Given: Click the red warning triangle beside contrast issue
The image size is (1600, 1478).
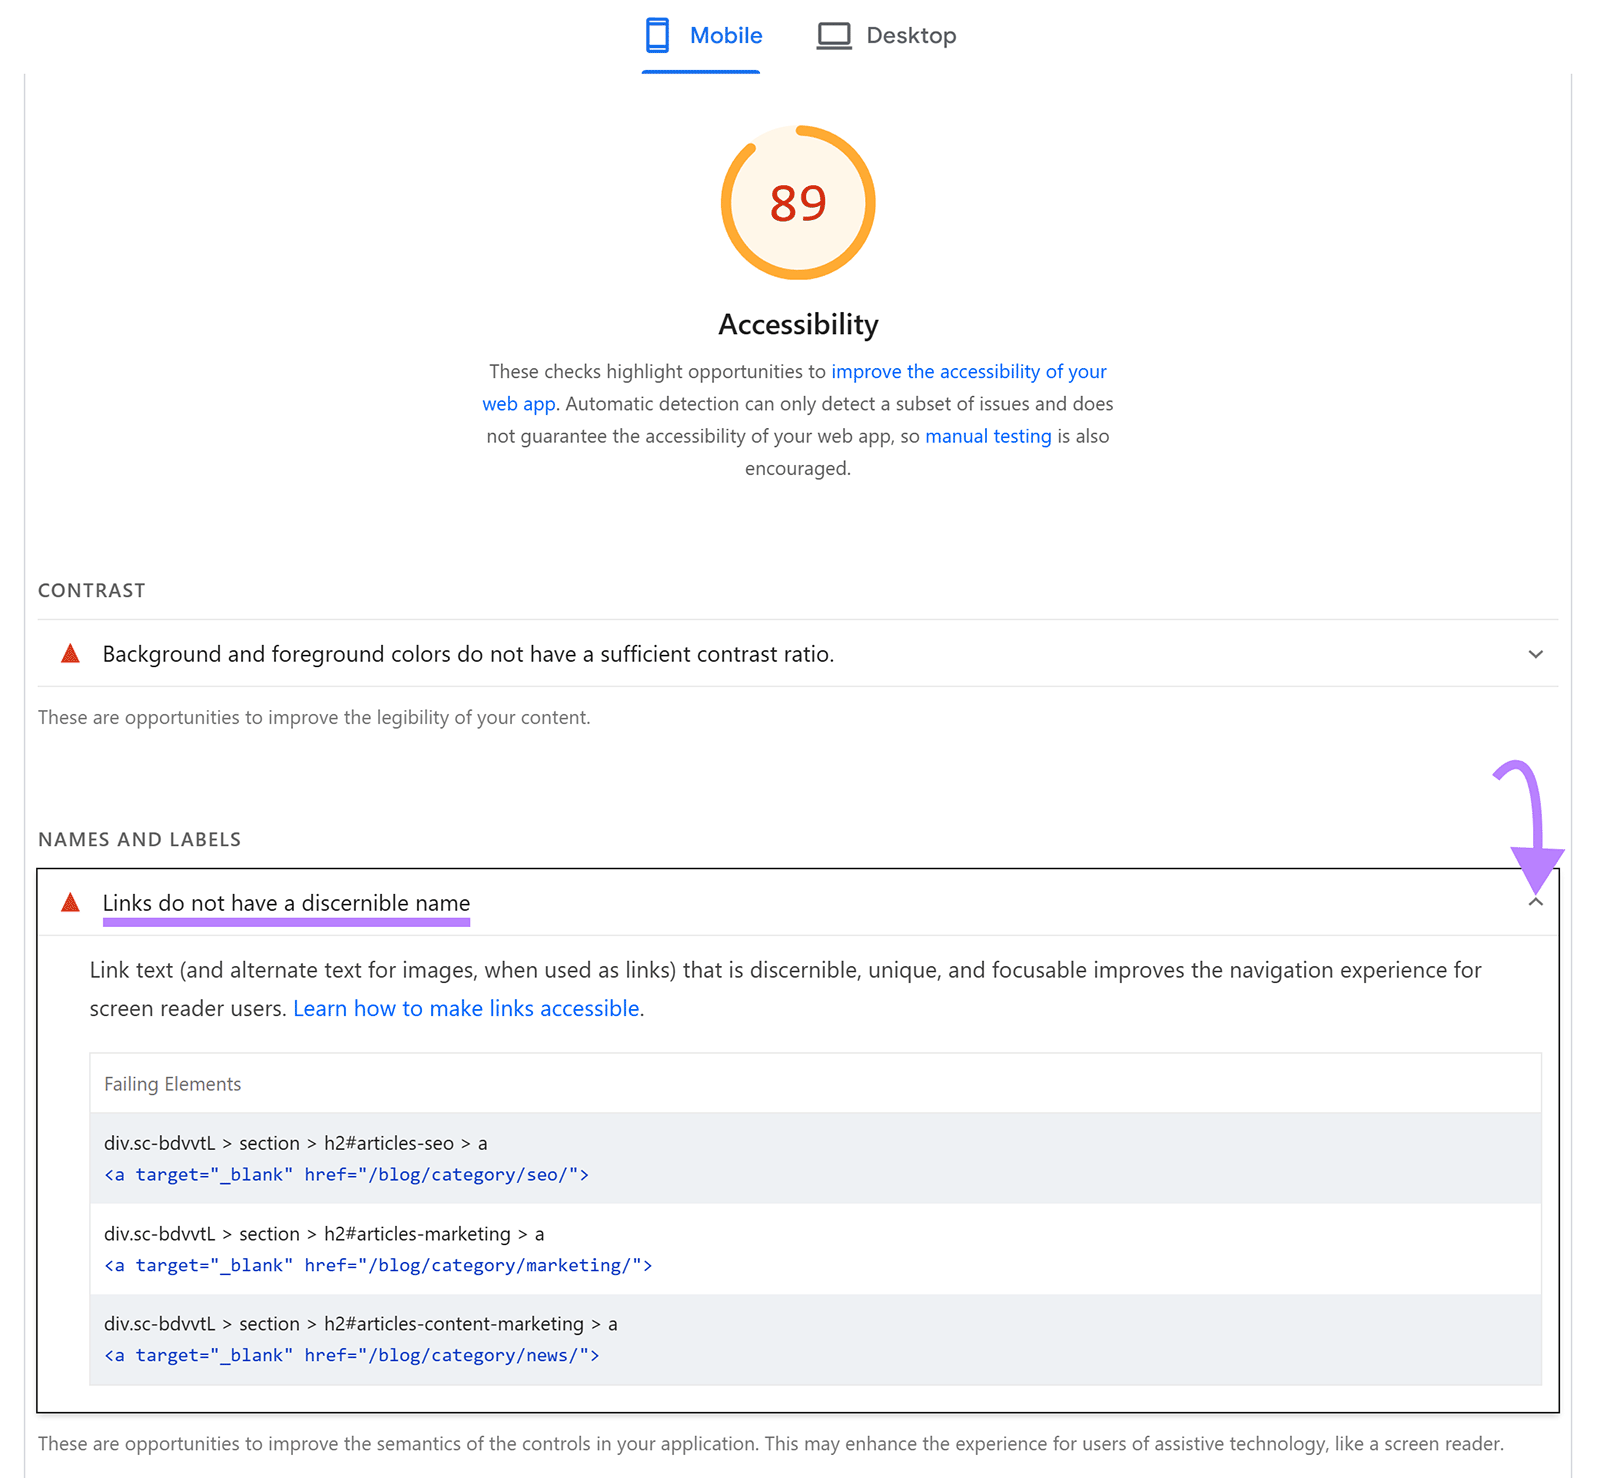Looking at the screenshot, I should point(68,653).
